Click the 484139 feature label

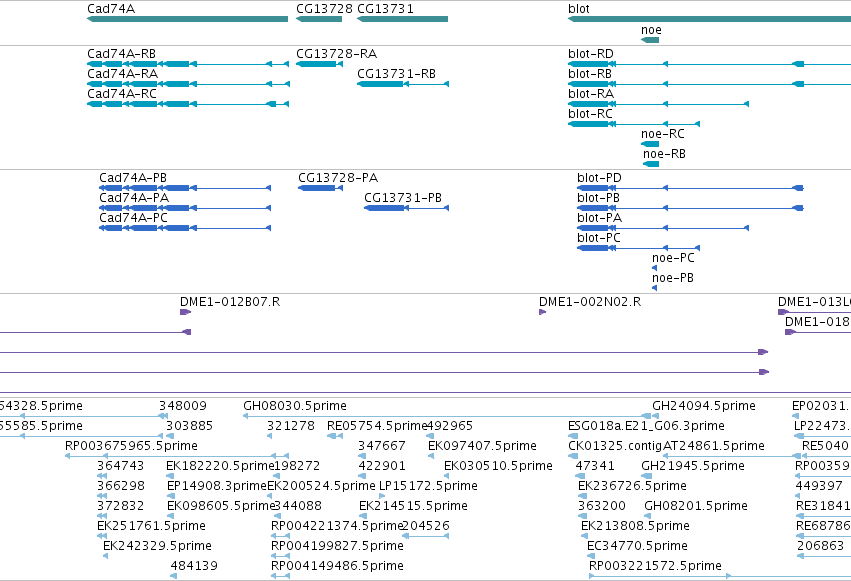[x=194, y=567]
